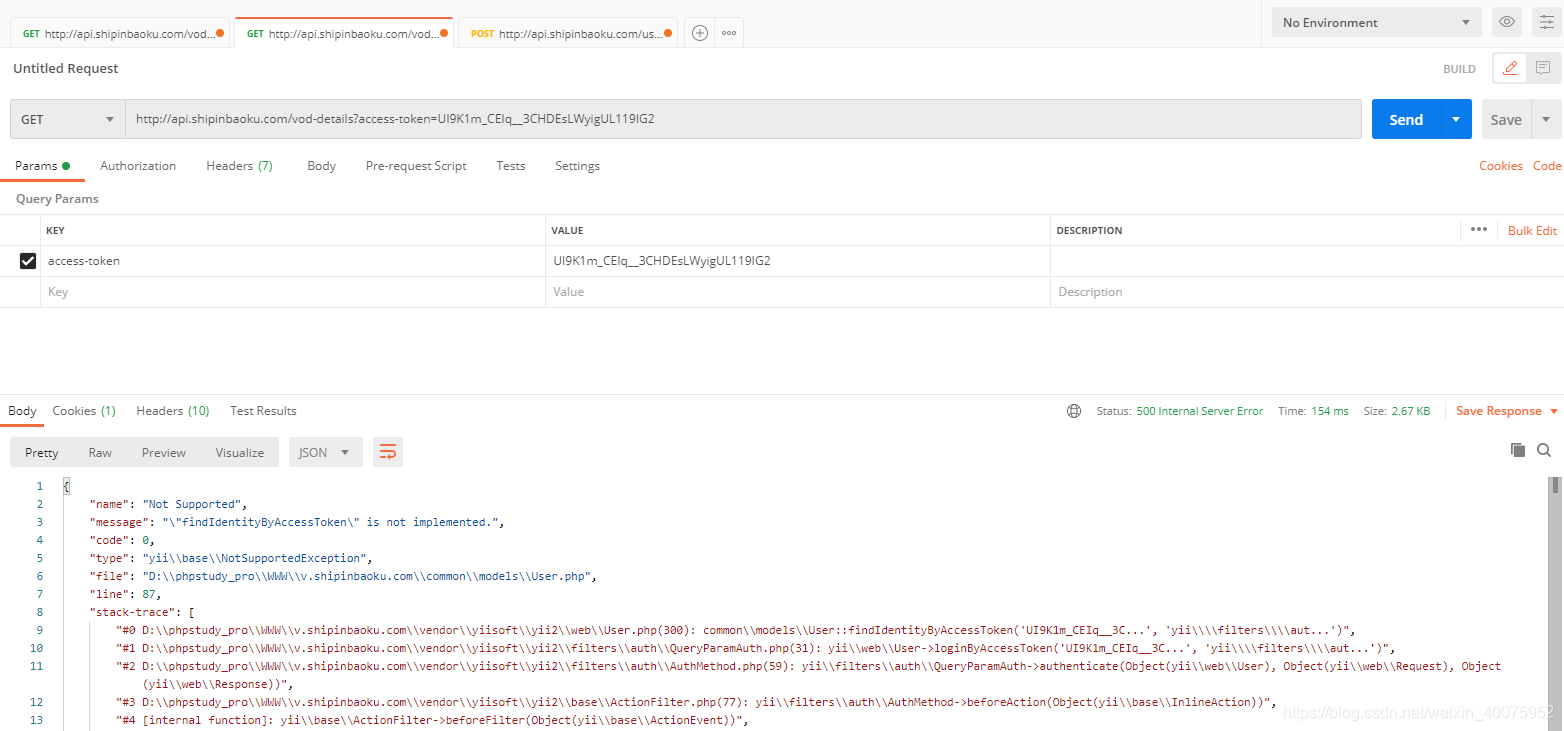Open the request Body tab

pyautogui.click(x=321, y=166)
